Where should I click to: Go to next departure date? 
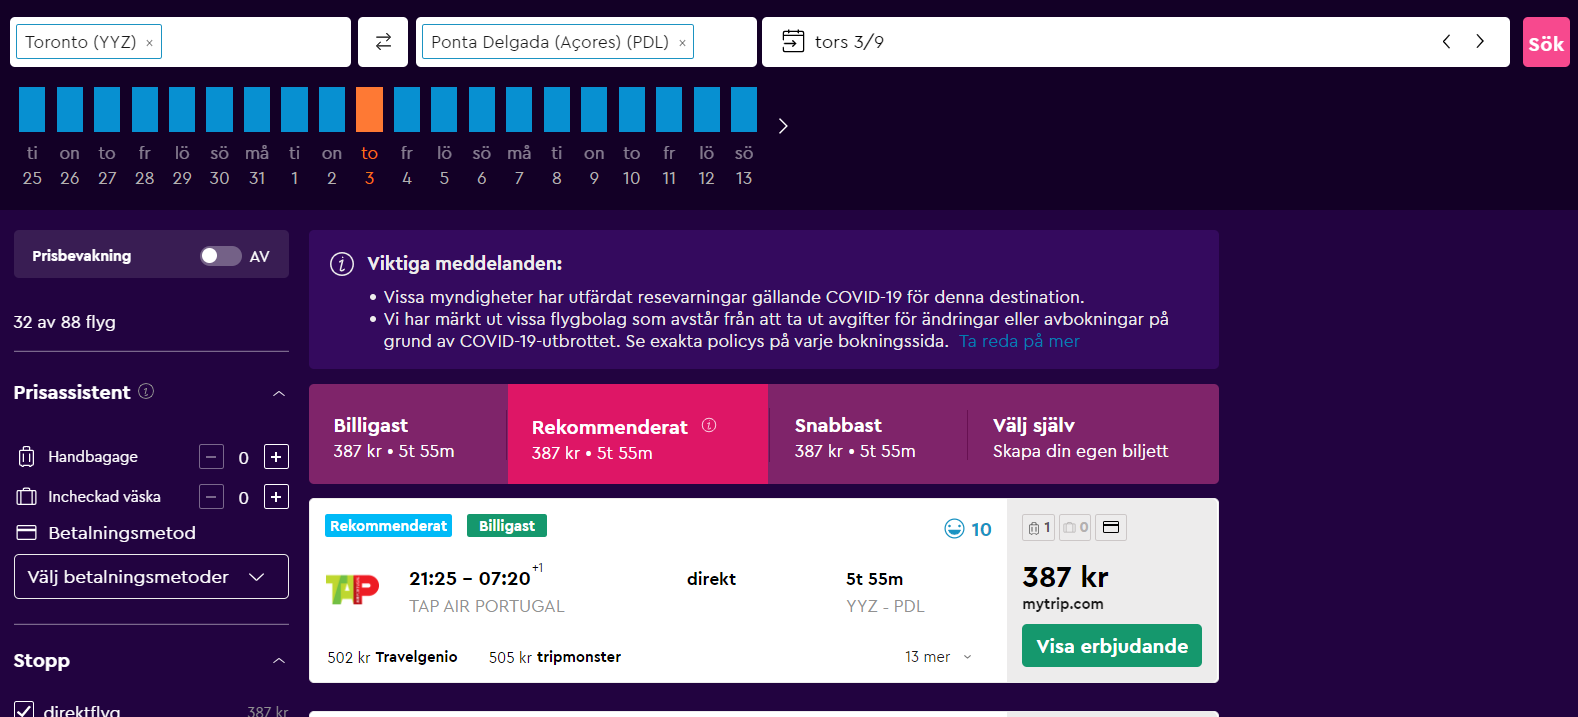point(1480,41)
